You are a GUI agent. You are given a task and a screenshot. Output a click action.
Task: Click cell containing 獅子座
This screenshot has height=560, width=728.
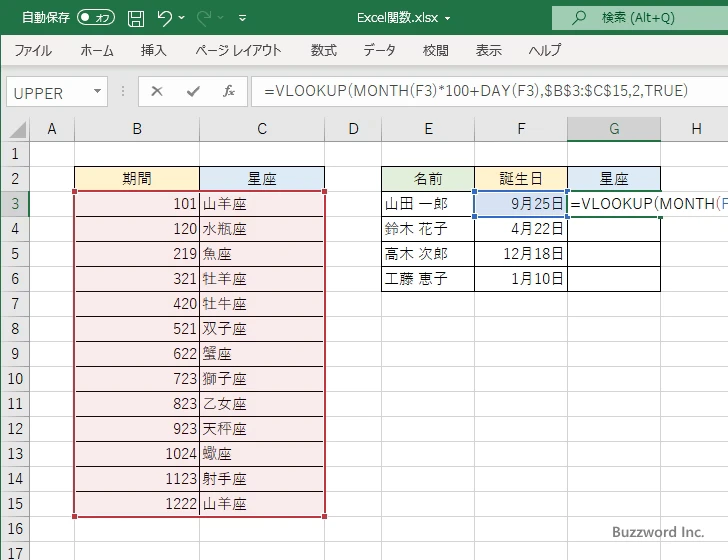262,379
